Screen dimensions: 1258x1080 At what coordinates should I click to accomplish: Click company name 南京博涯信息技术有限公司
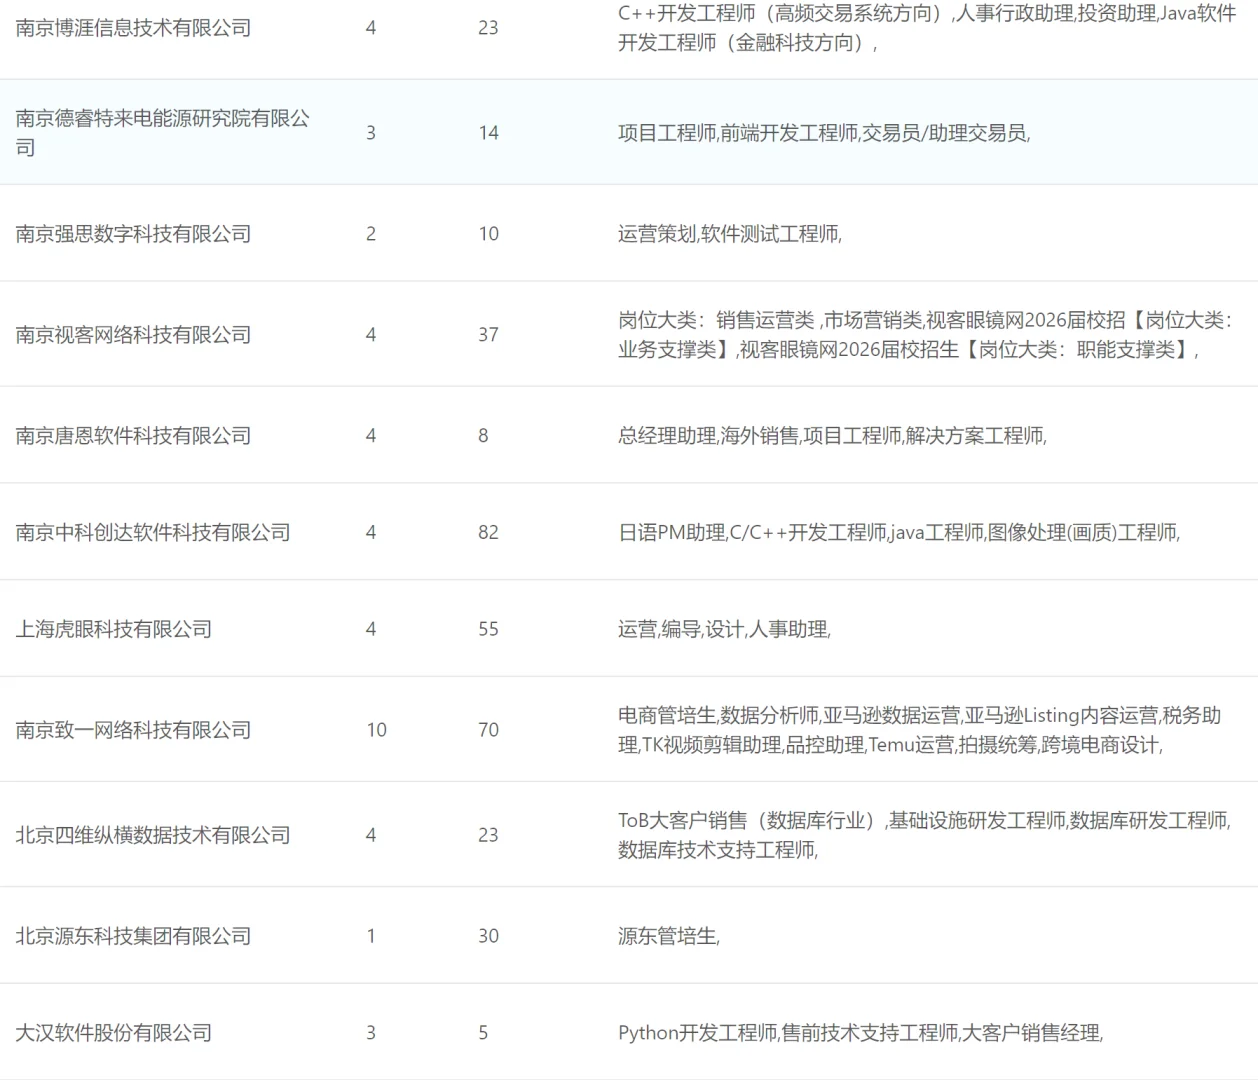(x=133, y=28)
